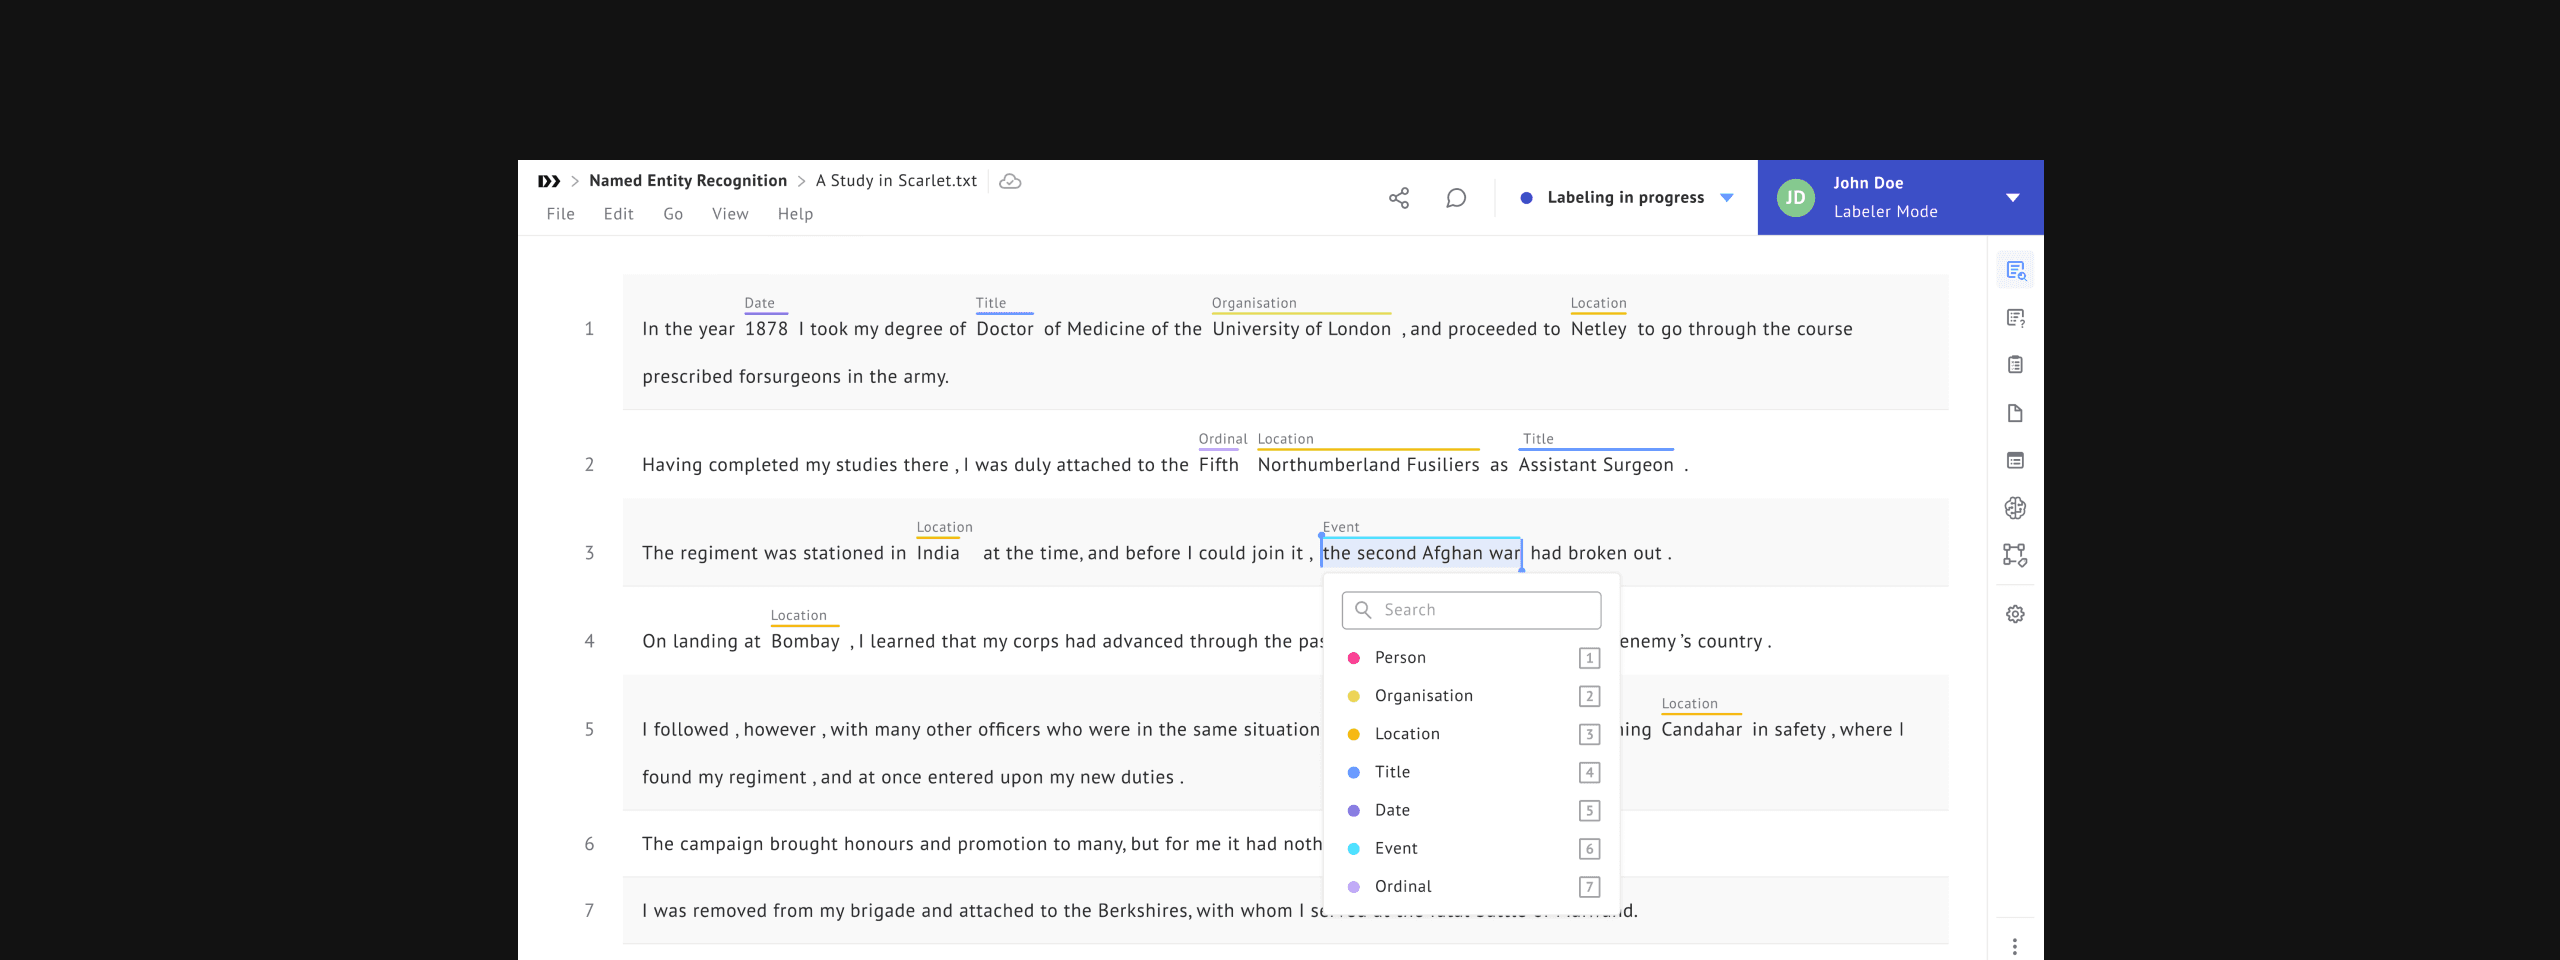Click the labeled entity 'Bombay'
The height and width of the screenshot is (960, 2560).
point(805,641)
